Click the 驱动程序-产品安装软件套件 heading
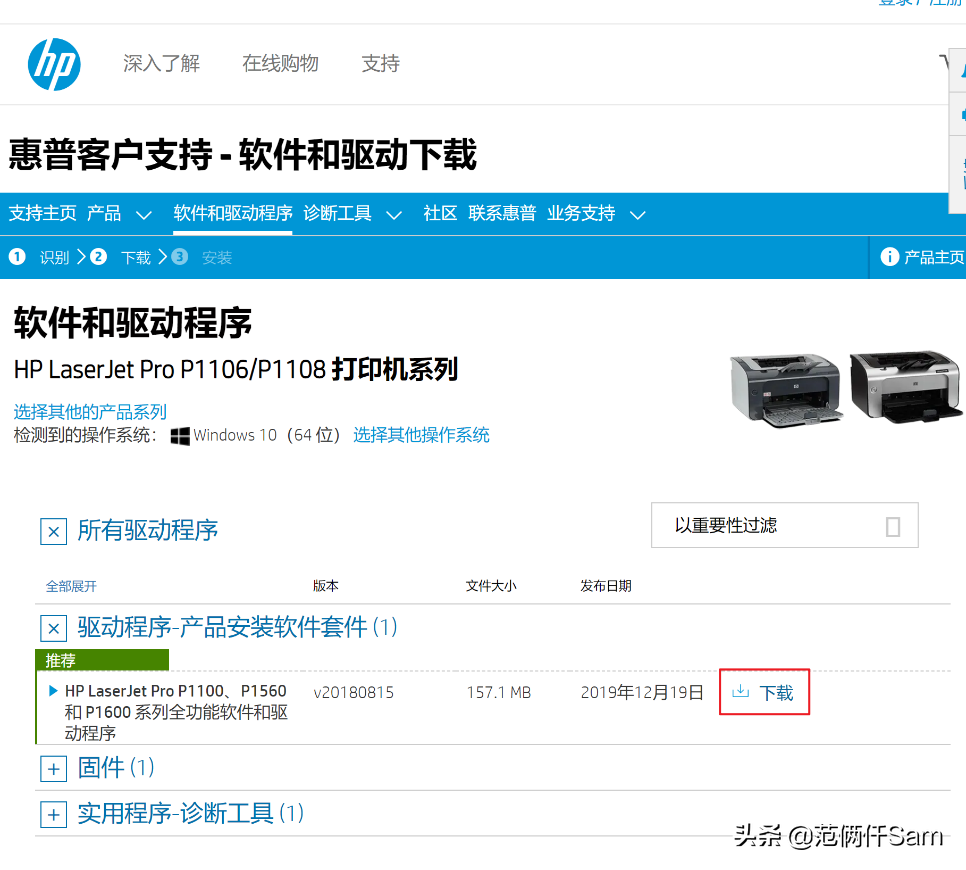This screenshot has height=870, width=966. [x=237, y=627]
